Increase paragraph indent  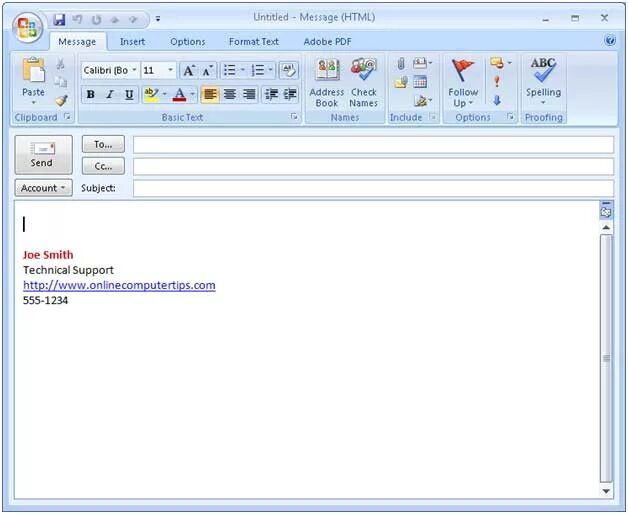tap(290, 95)
